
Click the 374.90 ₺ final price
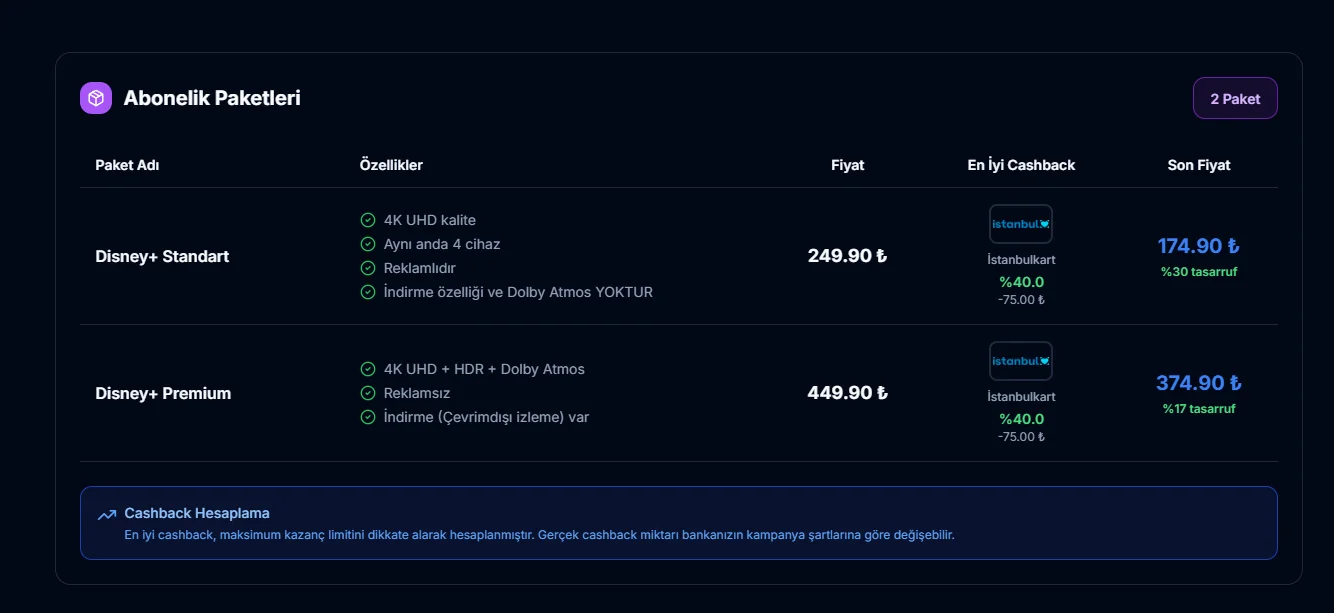[1198, 383]
